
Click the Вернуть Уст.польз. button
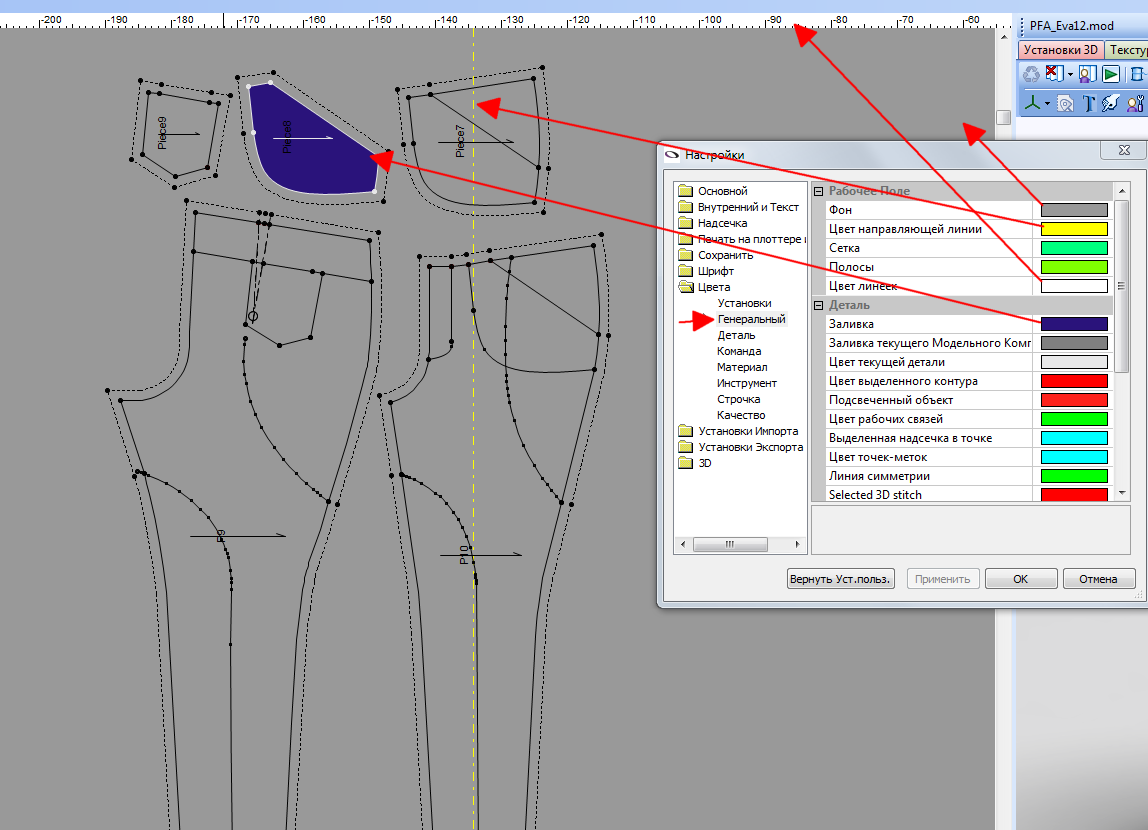coord(840,579)
